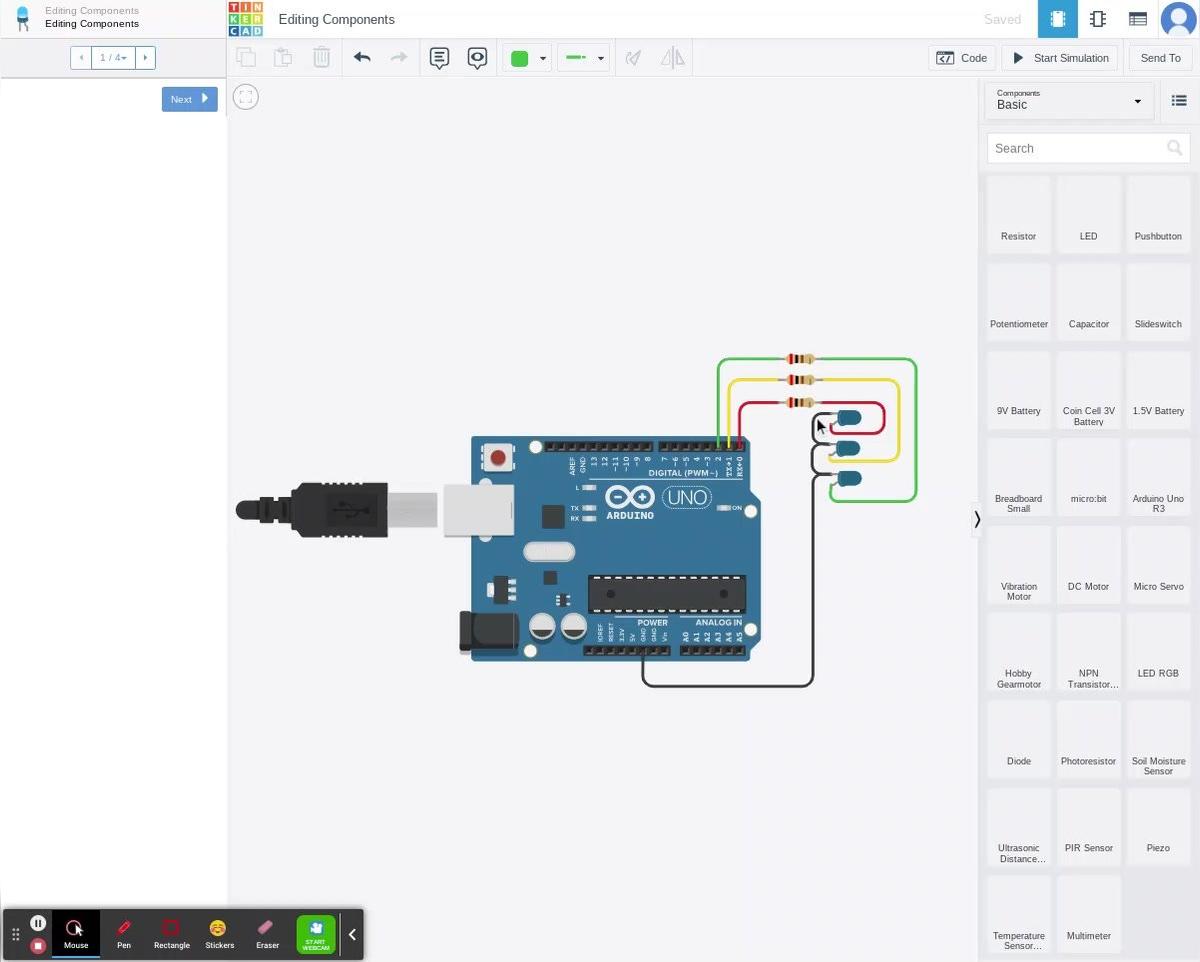Viewport: 1200px width, 962px height.
Task: Click the Tinkercad logo
Action: coord(245,19)
